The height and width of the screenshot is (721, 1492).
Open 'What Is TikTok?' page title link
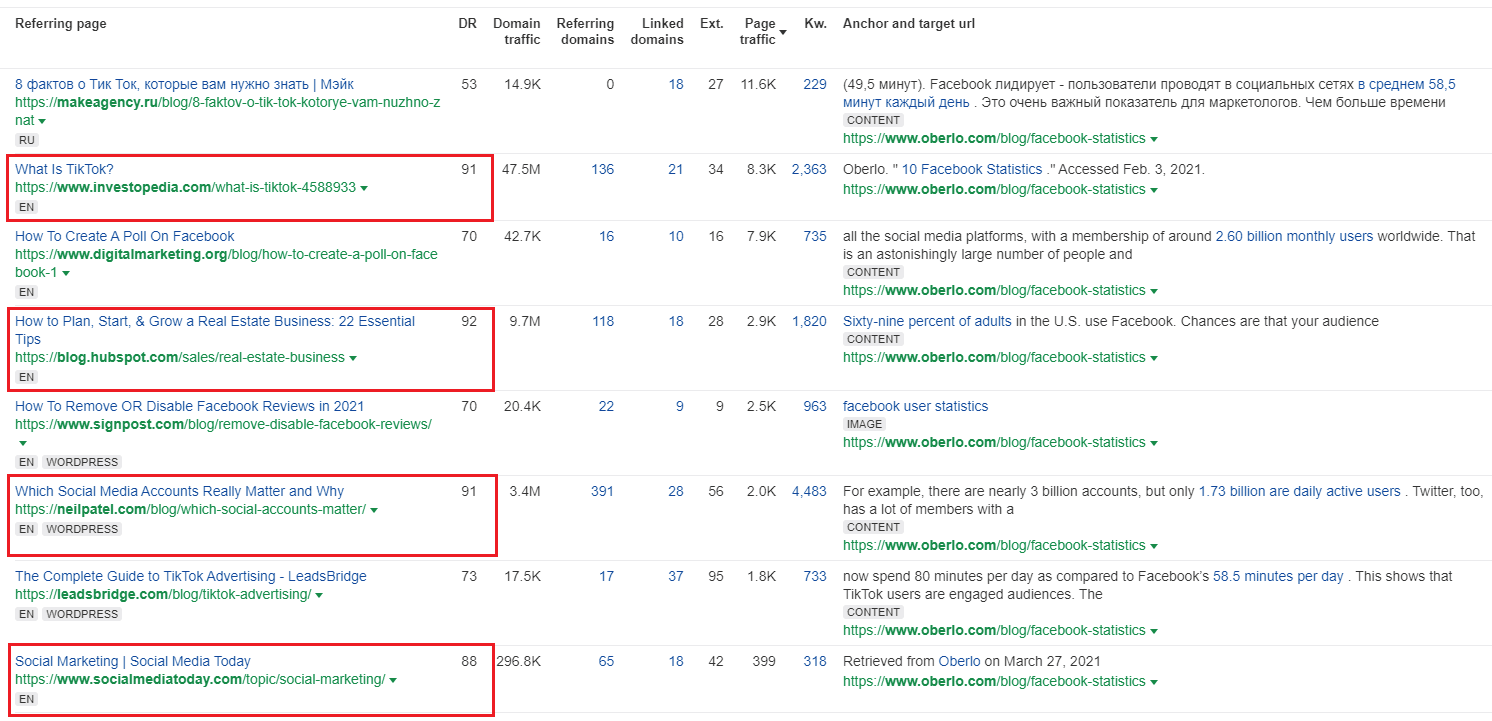tap(64, 169)
